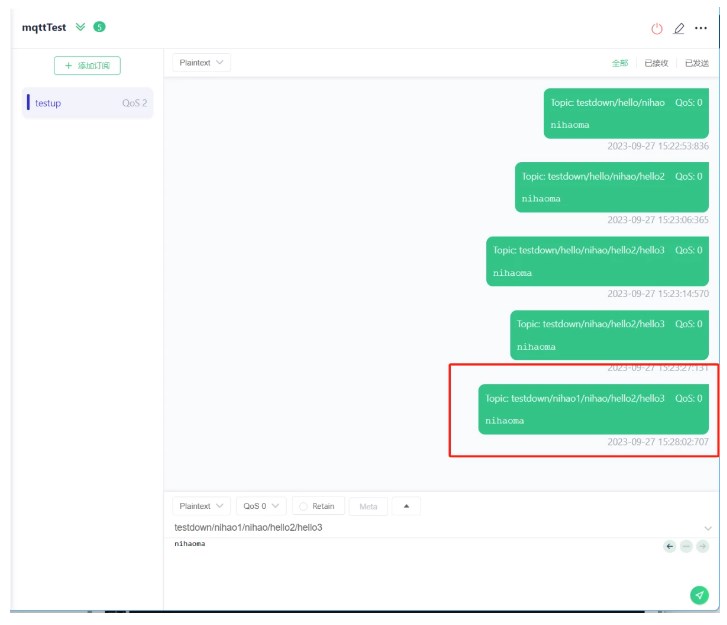Select the testup subscription

[x=87, y=103]
